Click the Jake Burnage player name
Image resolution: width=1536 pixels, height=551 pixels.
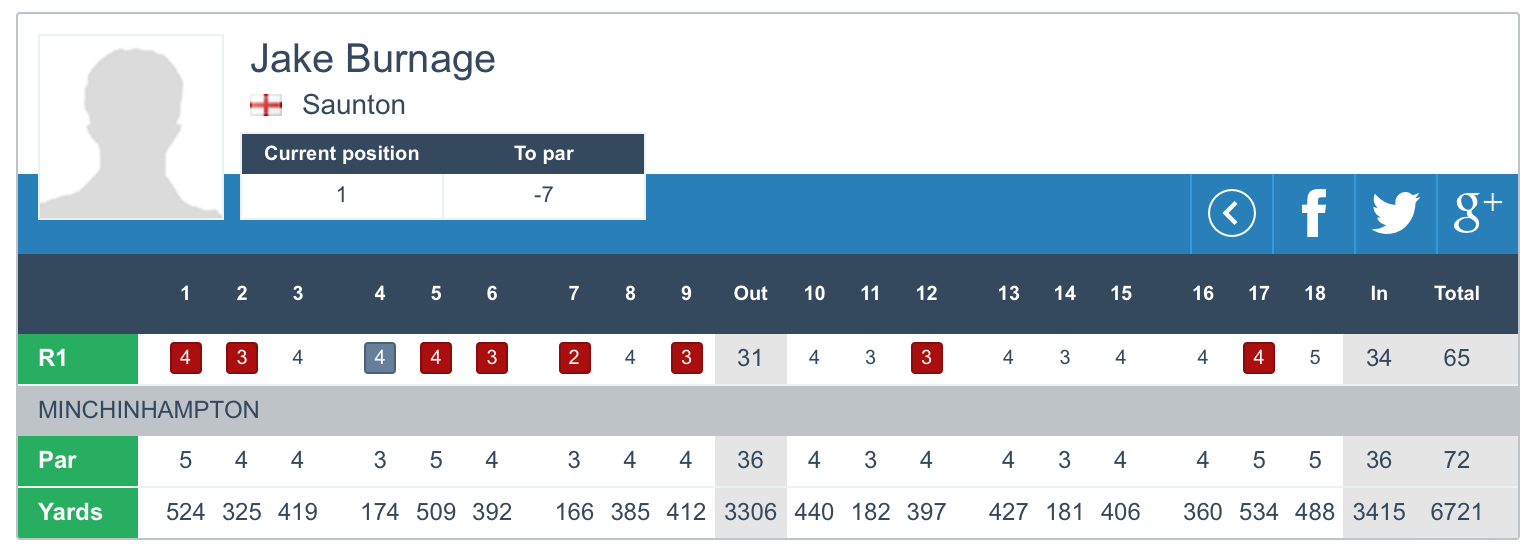coord(372,60)
